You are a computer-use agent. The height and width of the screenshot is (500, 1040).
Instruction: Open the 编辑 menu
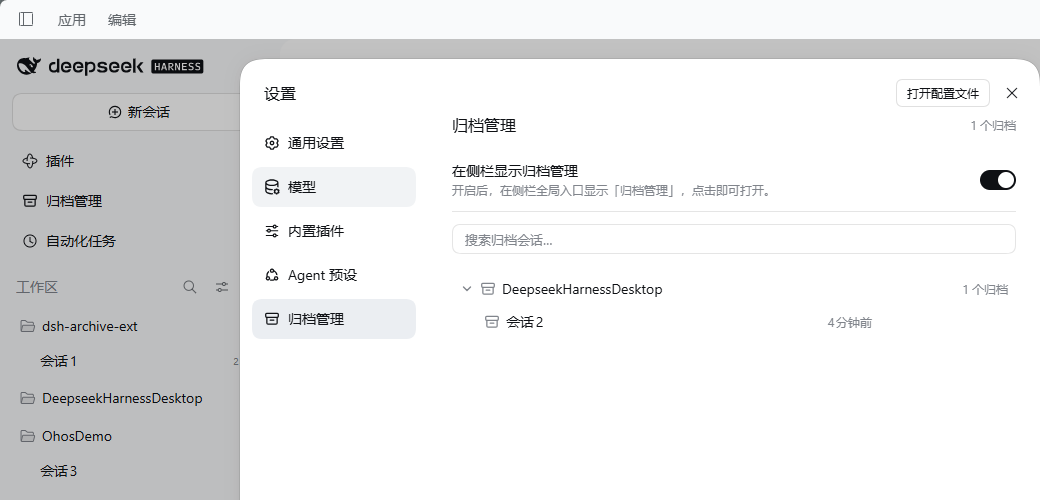click(x=122, y=20)
